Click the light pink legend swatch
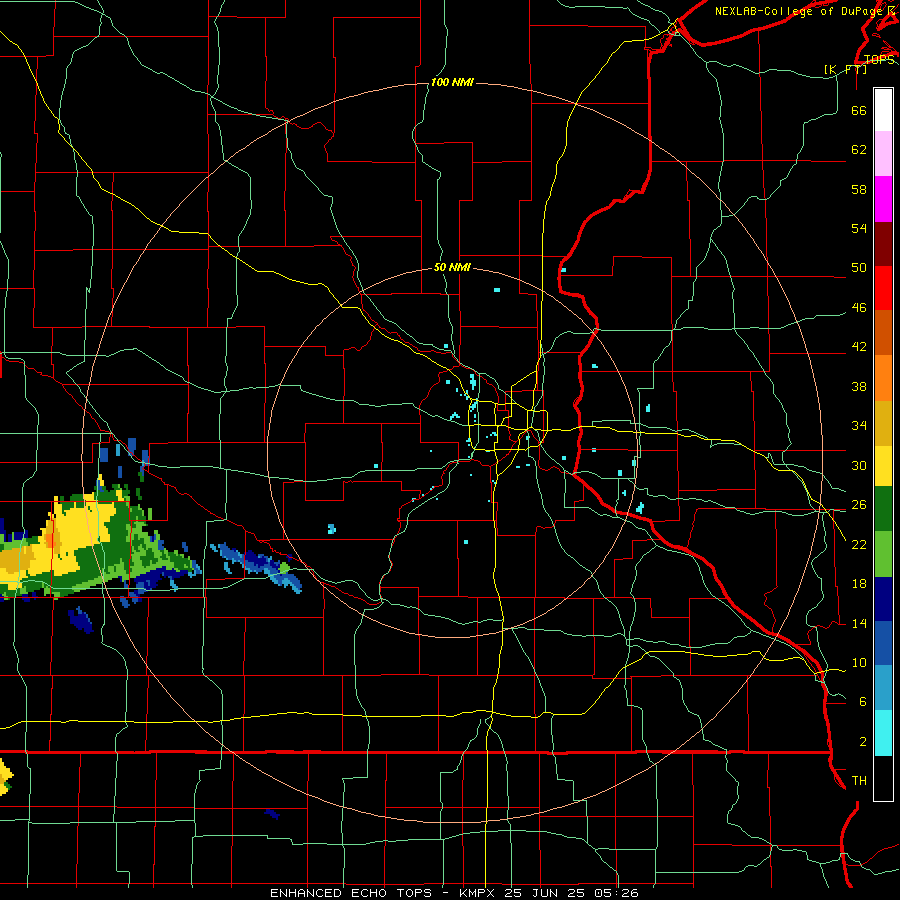Screen dimensions: 900x900 tap(883, 153)
